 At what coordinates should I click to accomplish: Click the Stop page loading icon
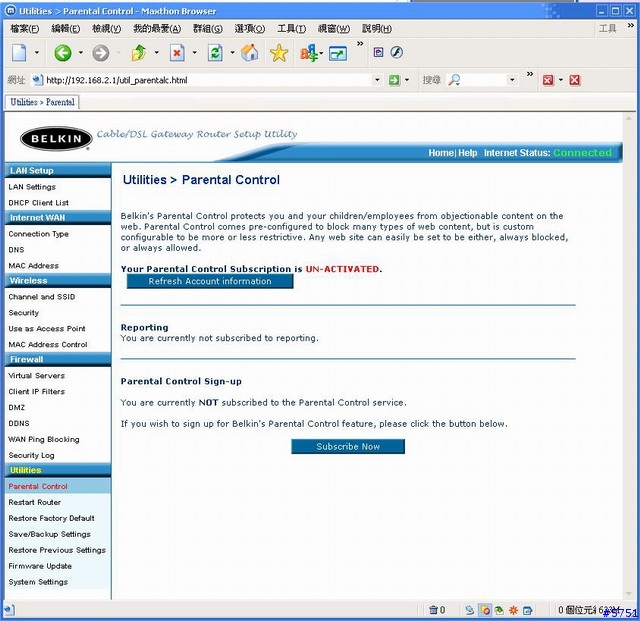pos(177,53)
